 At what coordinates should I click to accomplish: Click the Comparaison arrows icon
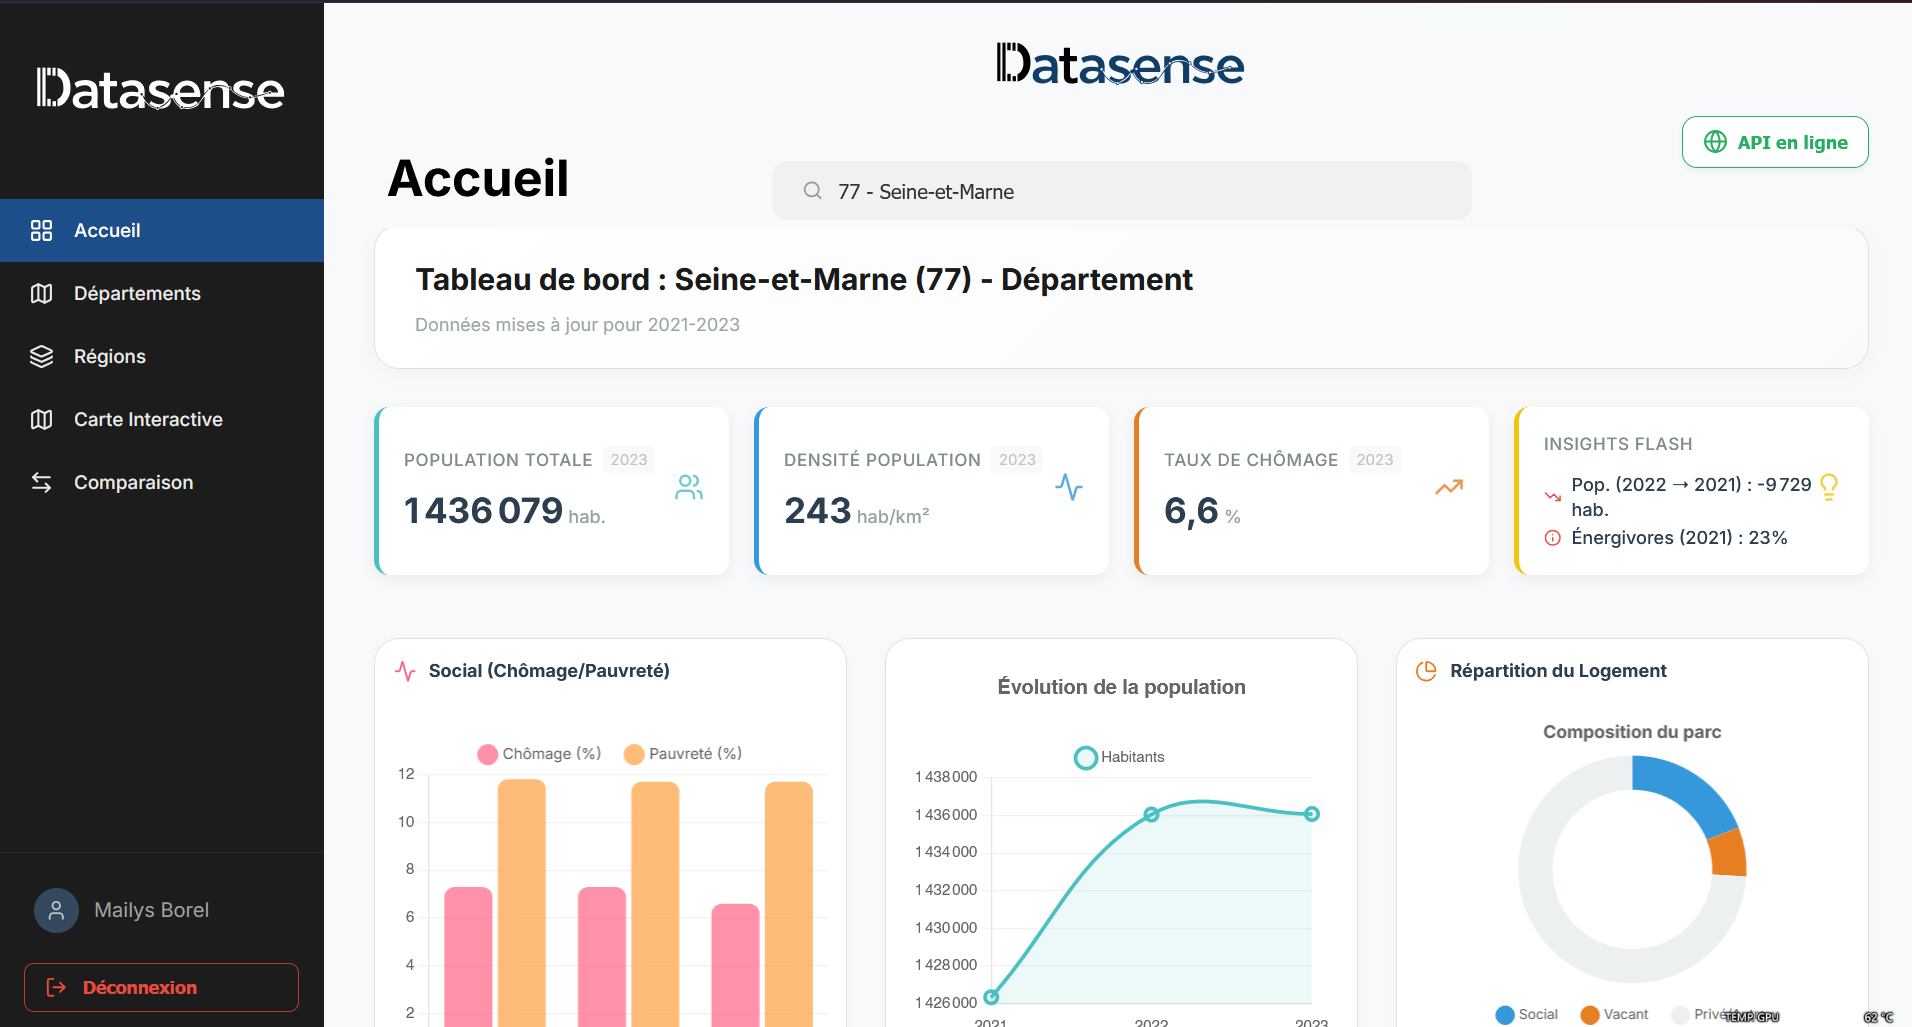click(41, 483)
